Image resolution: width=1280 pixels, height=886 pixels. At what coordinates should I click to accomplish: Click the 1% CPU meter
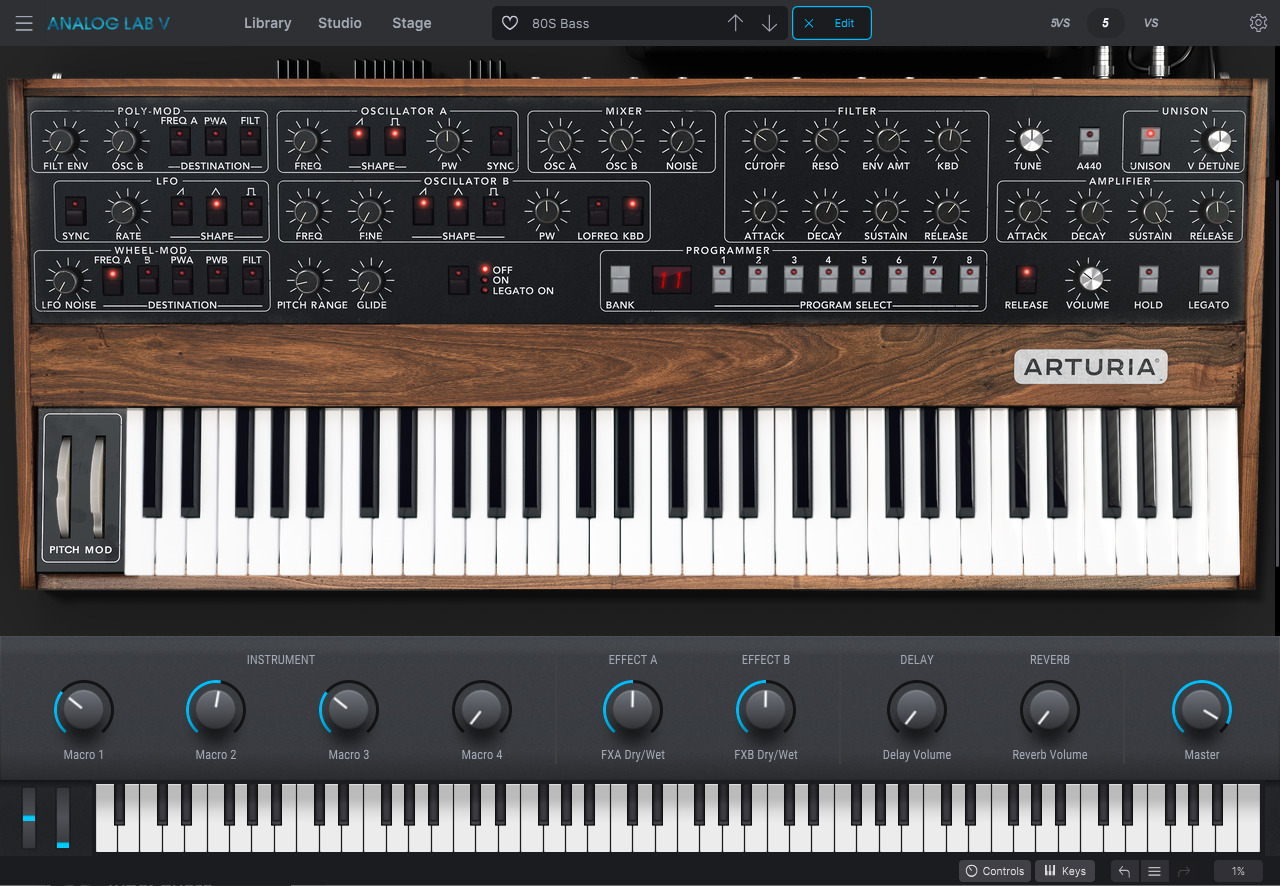point(1238,871)
